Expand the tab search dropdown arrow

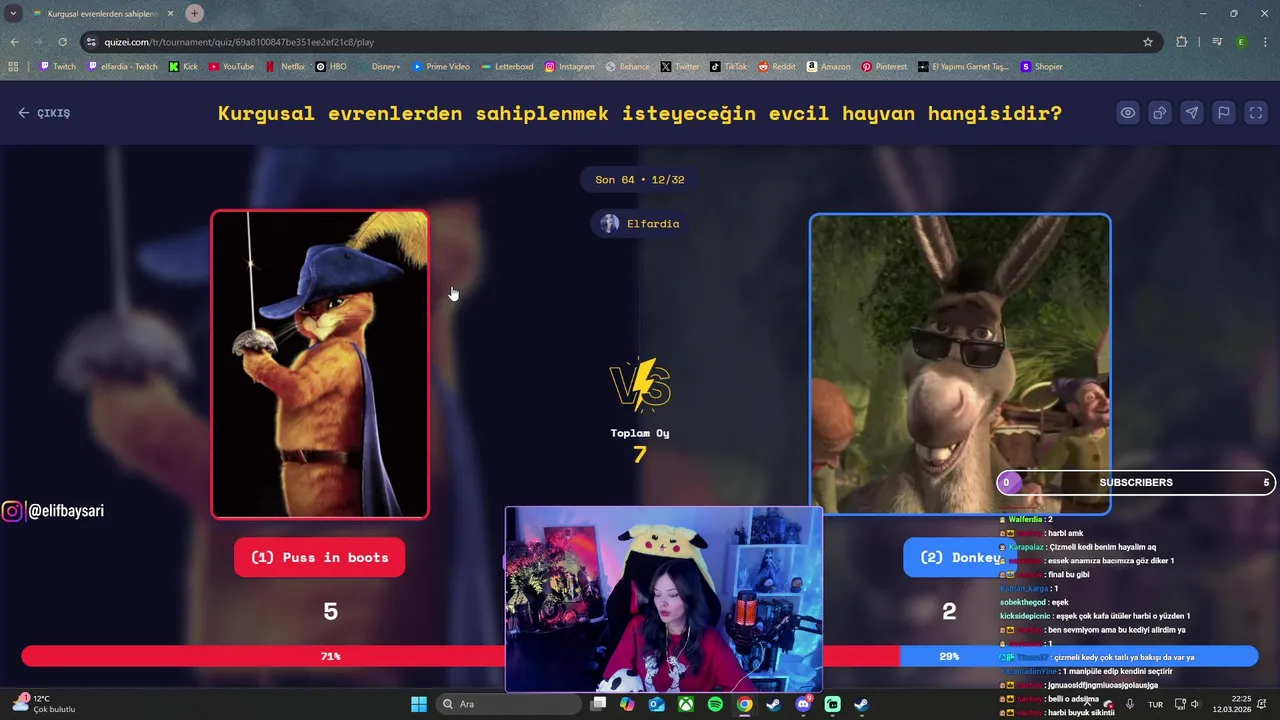point(13,14)
